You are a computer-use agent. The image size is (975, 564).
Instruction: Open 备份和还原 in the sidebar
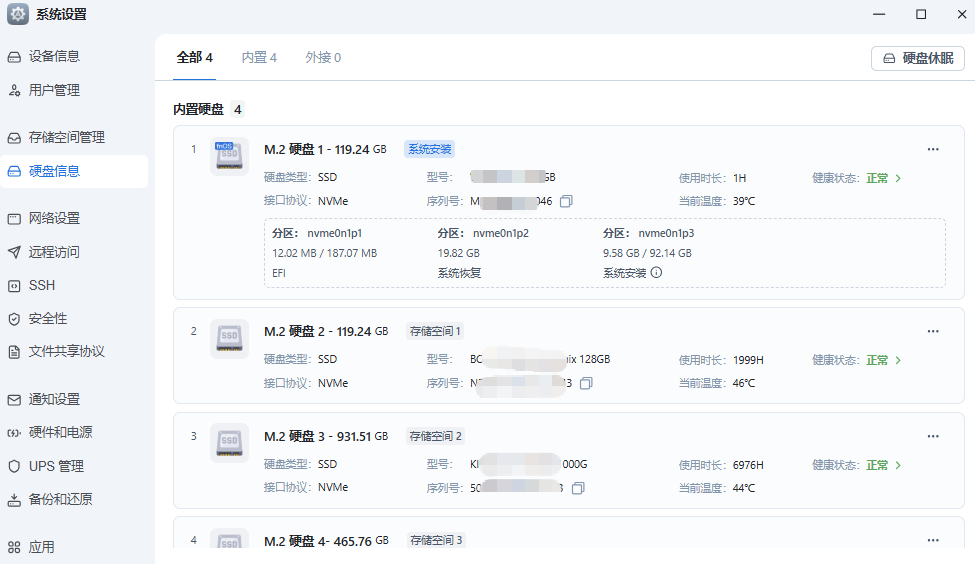(x=60, y=499)
